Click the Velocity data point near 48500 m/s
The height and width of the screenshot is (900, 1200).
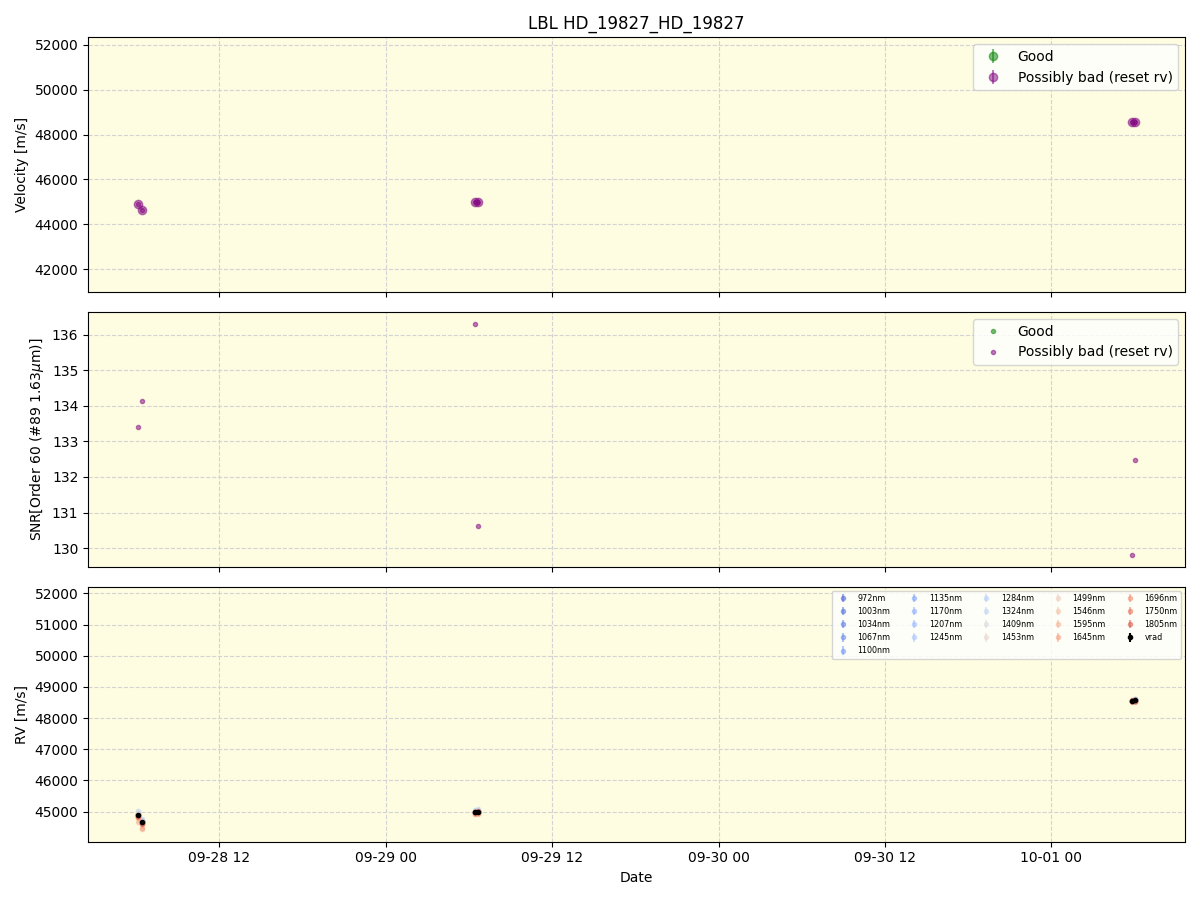(x=1133, y=122)
